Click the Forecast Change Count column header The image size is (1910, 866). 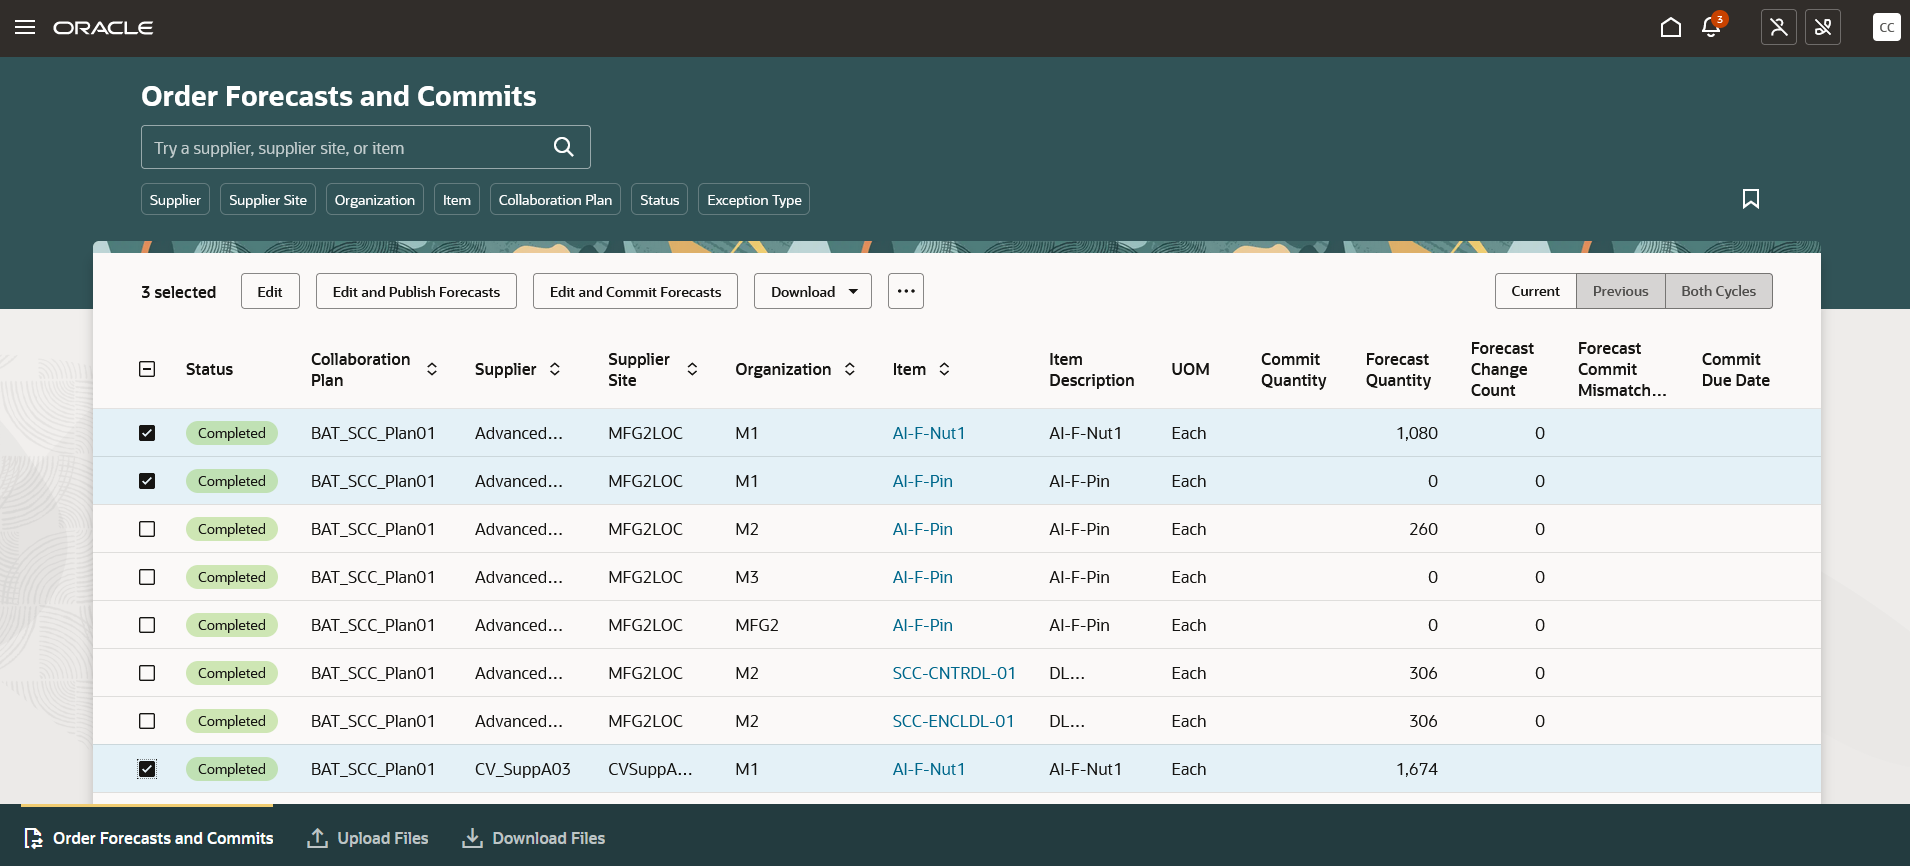click(x=1502, y=369)
